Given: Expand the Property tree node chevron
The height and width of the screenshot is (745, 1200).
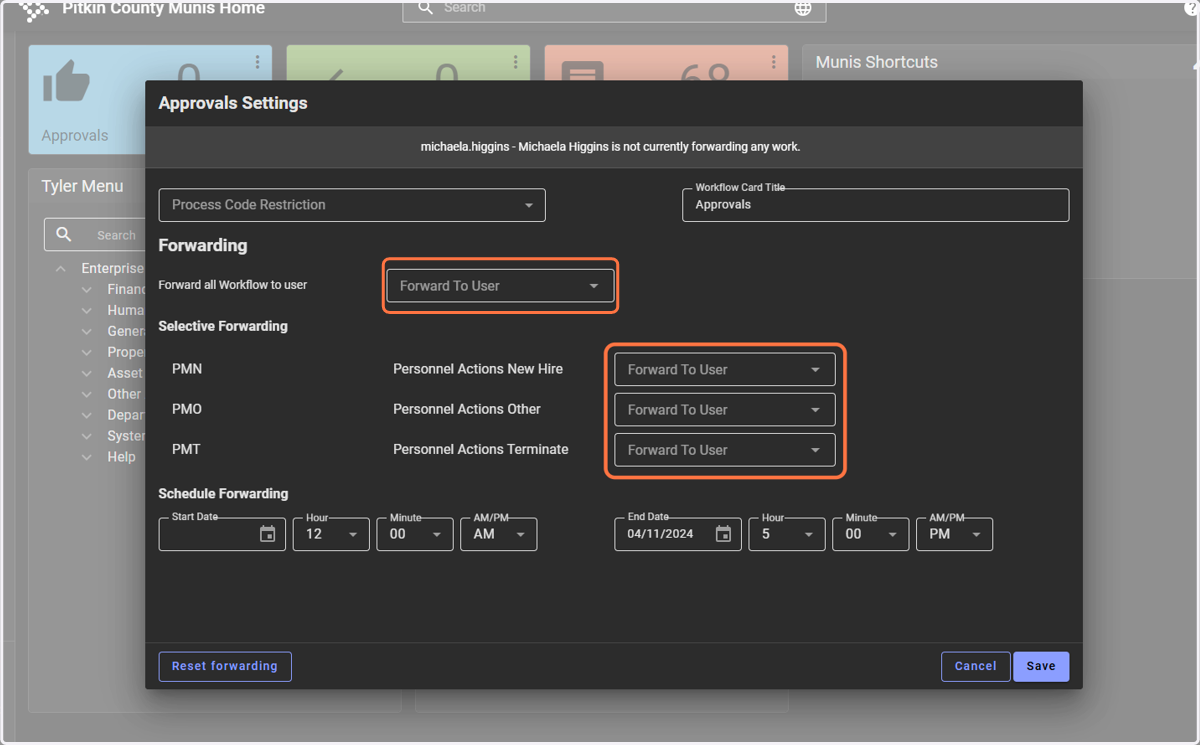Looking at the screenshot, I should coord(87,353).
